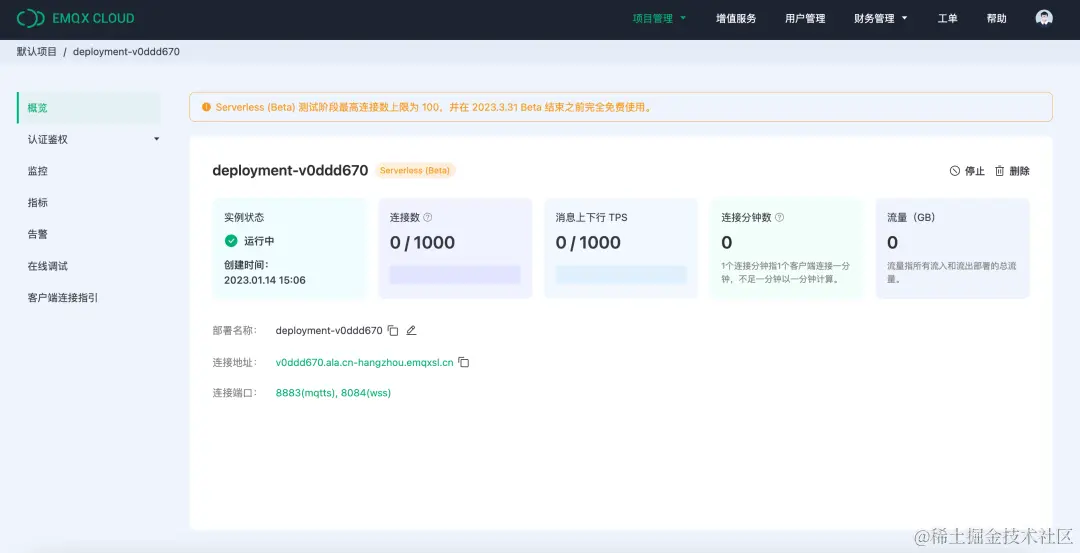Click the green running status check icon

(231, 240)
